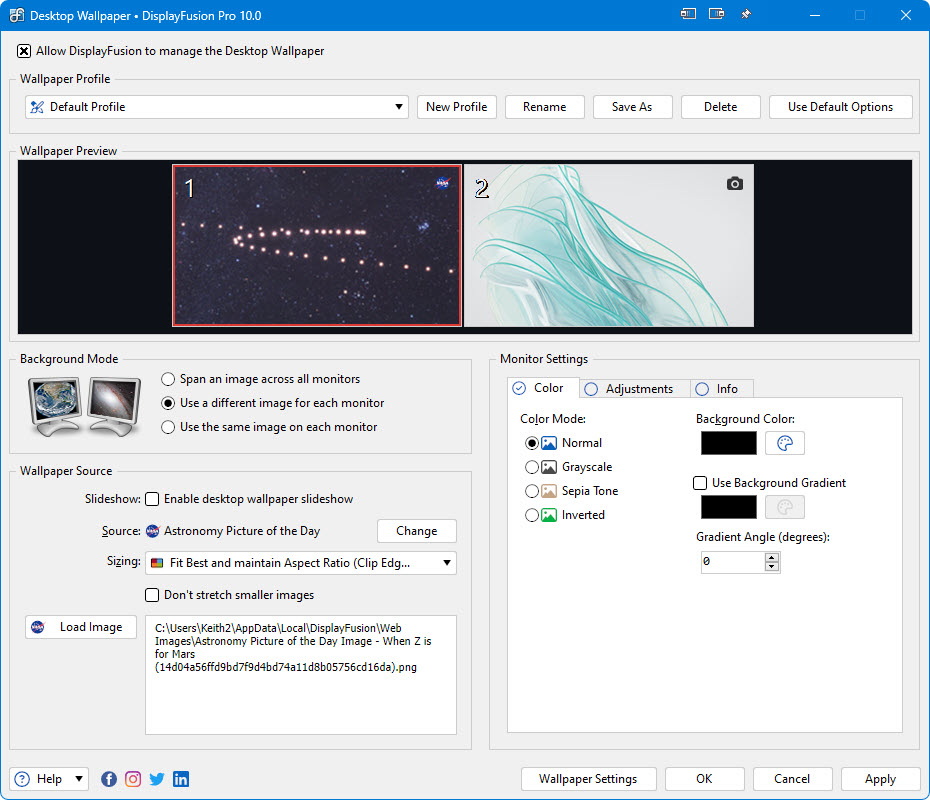Click the black Background Color swatch

728,443
